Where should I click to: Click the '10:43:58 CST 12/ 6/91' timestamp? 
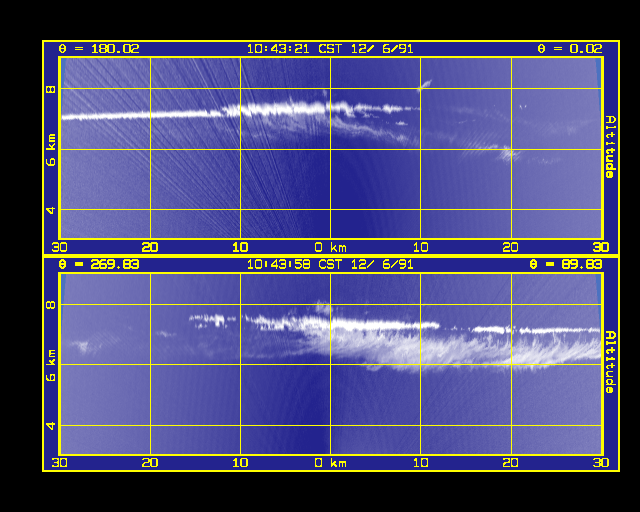tap(330, 265)
